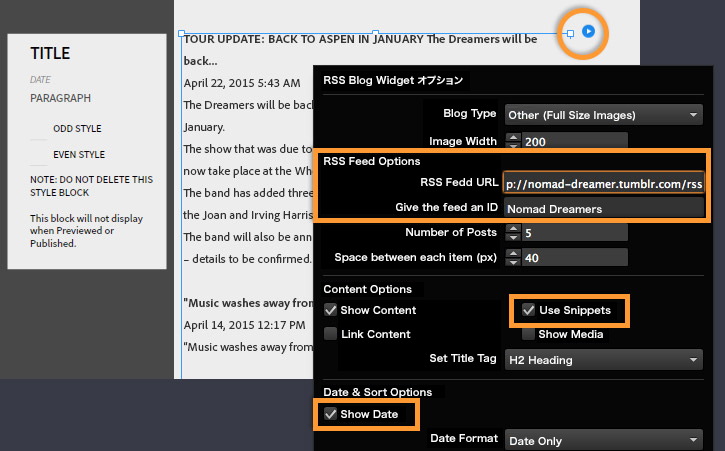Click the April 14, 2015 post date
Screen dimensions: 725x451
(244, 325)
